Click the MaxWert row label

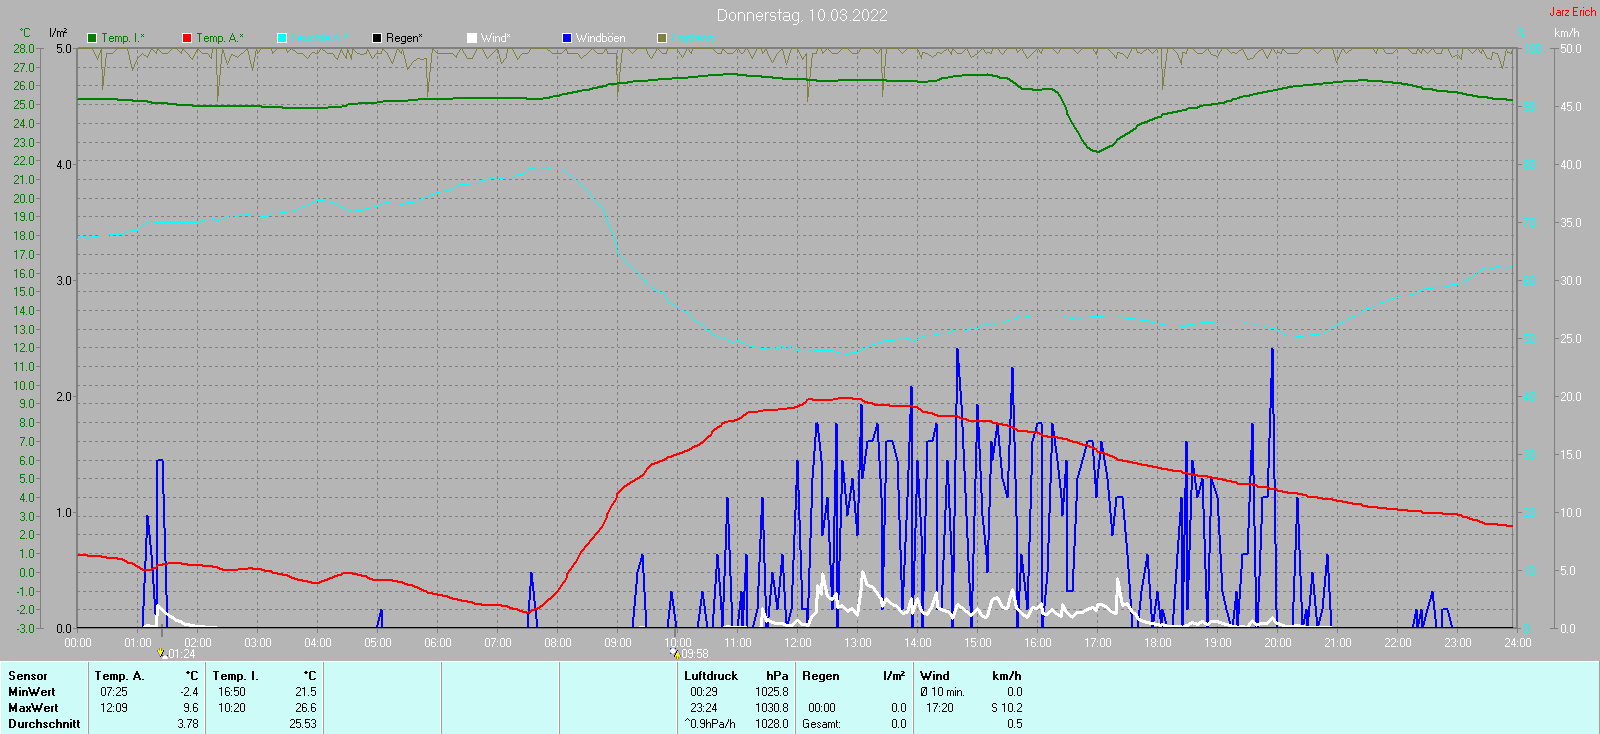32,708
